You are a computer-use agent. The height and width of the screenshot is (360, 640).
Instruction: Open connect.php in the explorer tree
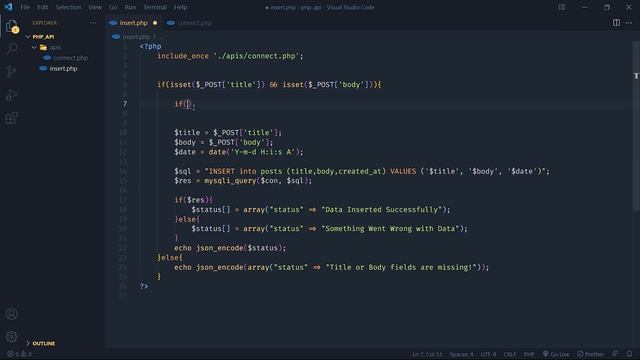tap(70, 58)
